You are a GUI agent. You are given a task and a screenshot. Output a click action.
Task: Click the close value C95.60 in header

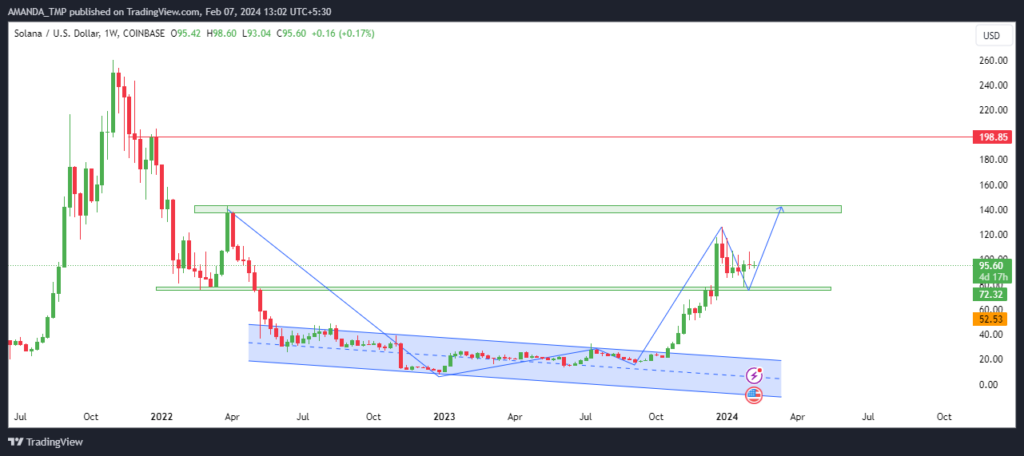(293, 34)
